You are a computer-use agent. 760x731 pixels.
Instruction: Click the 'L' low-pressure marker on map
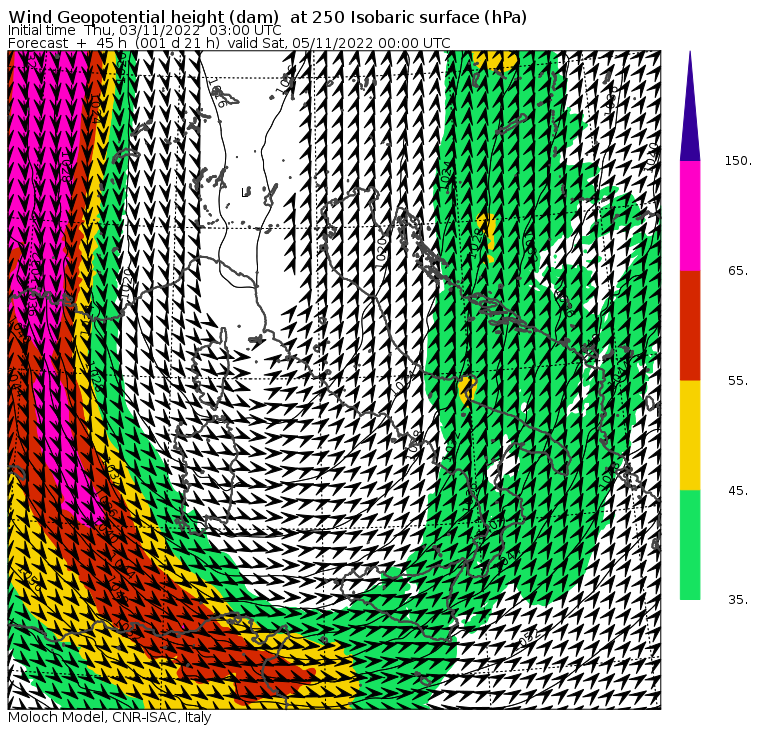pos(245,192)
